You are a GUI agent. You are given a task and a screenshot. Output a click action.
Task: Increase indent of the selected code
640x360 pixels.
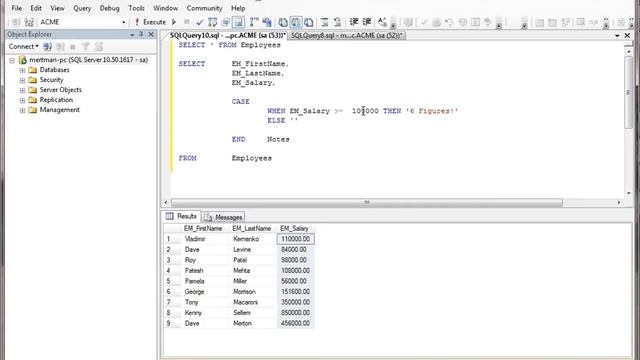[367, 22]
